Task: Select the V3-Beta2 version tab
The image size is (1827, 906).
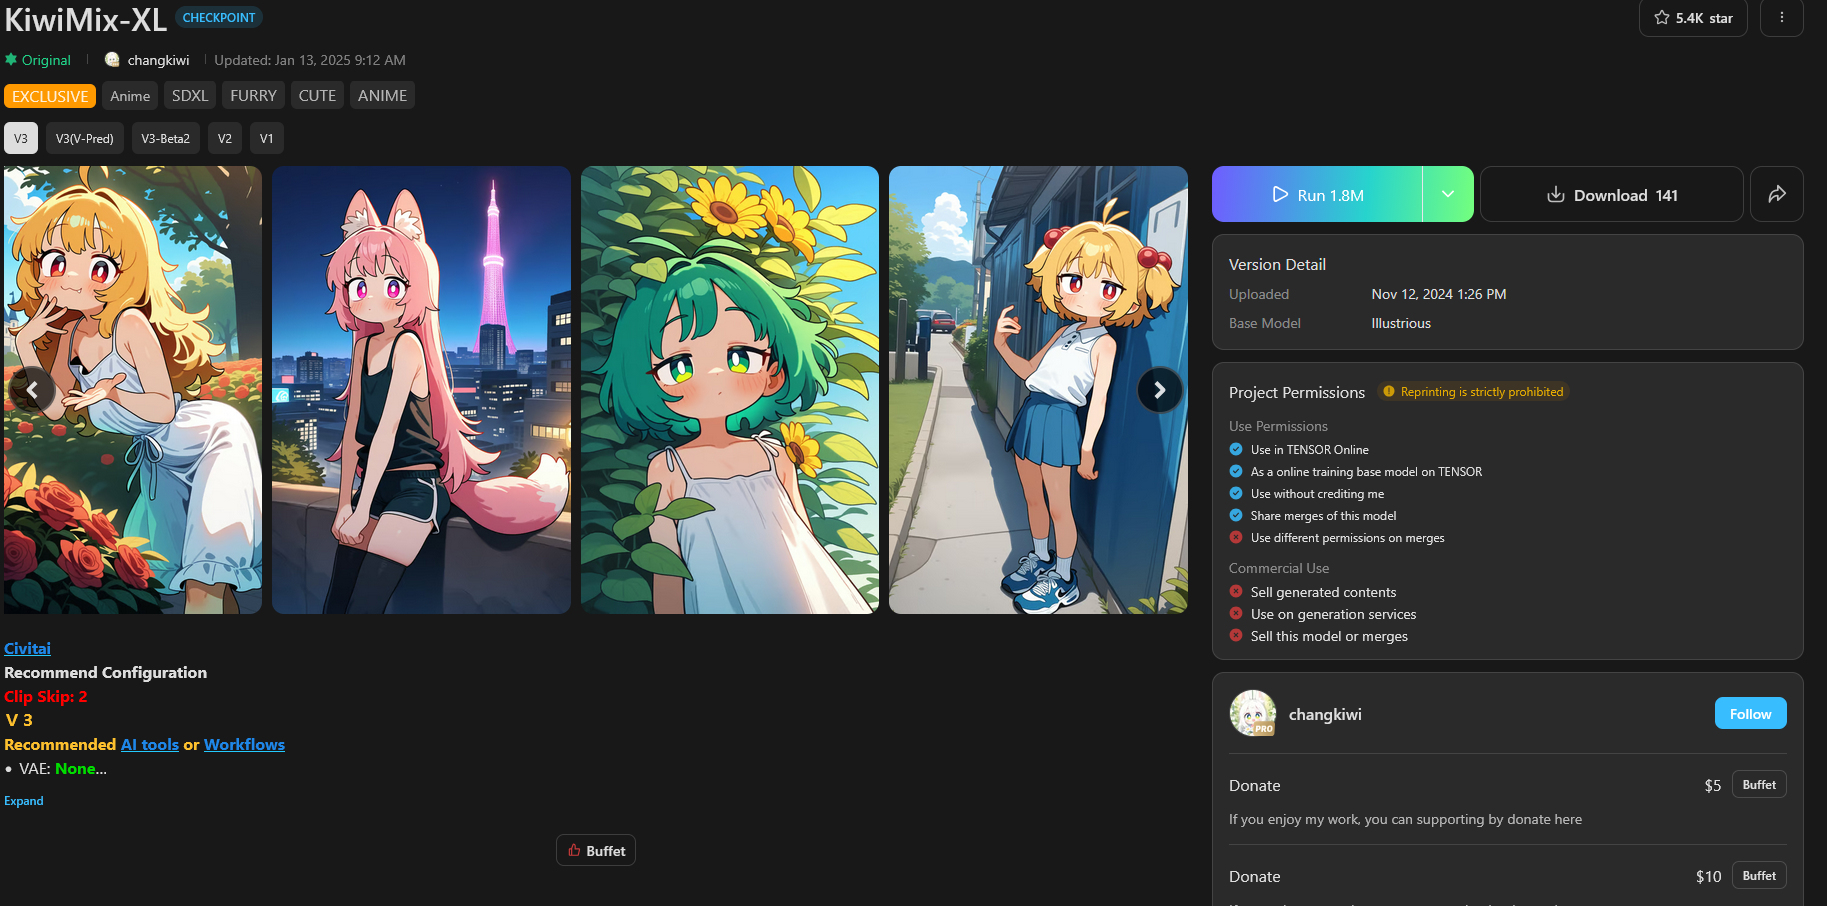Action: pyautogui.click(x=165, y=139)
